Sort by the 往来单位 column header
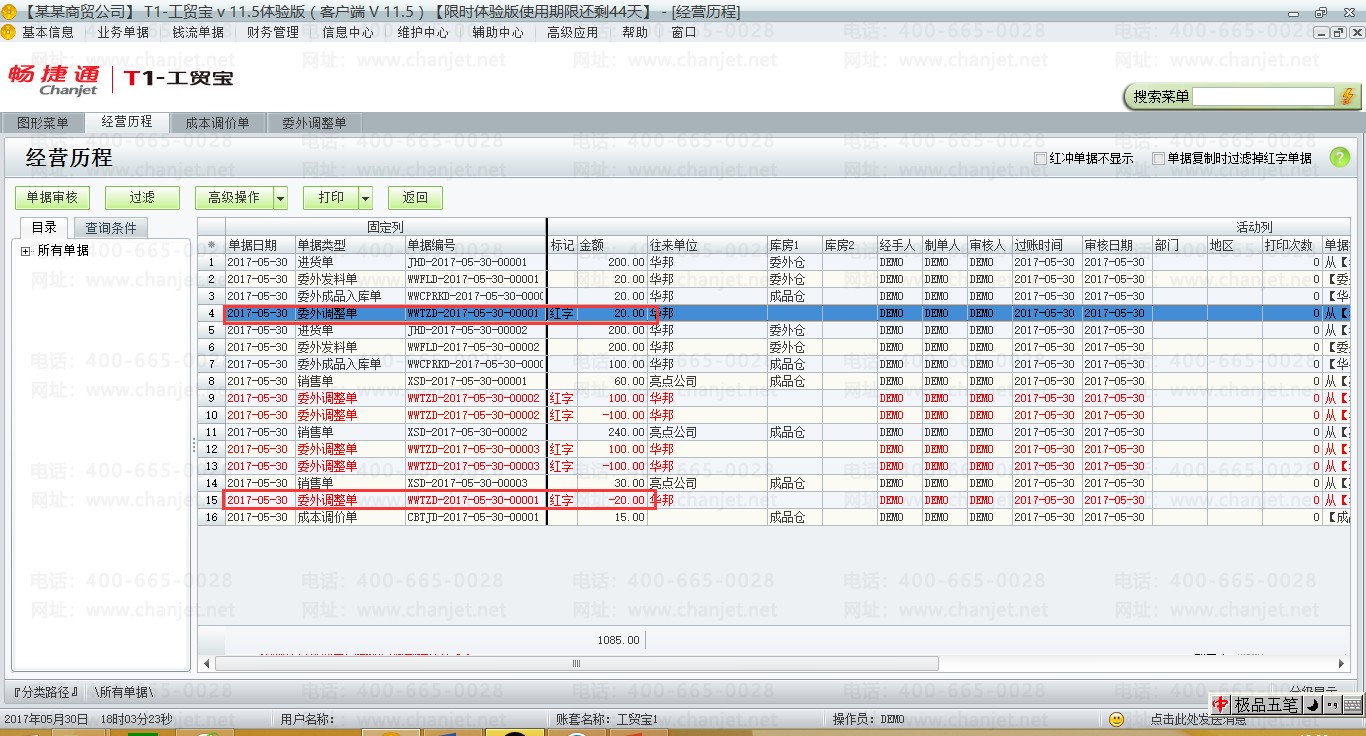Image resolution: width=1366 pixels, height=736 pixels. pyautogui.click(x=707, y=245)
